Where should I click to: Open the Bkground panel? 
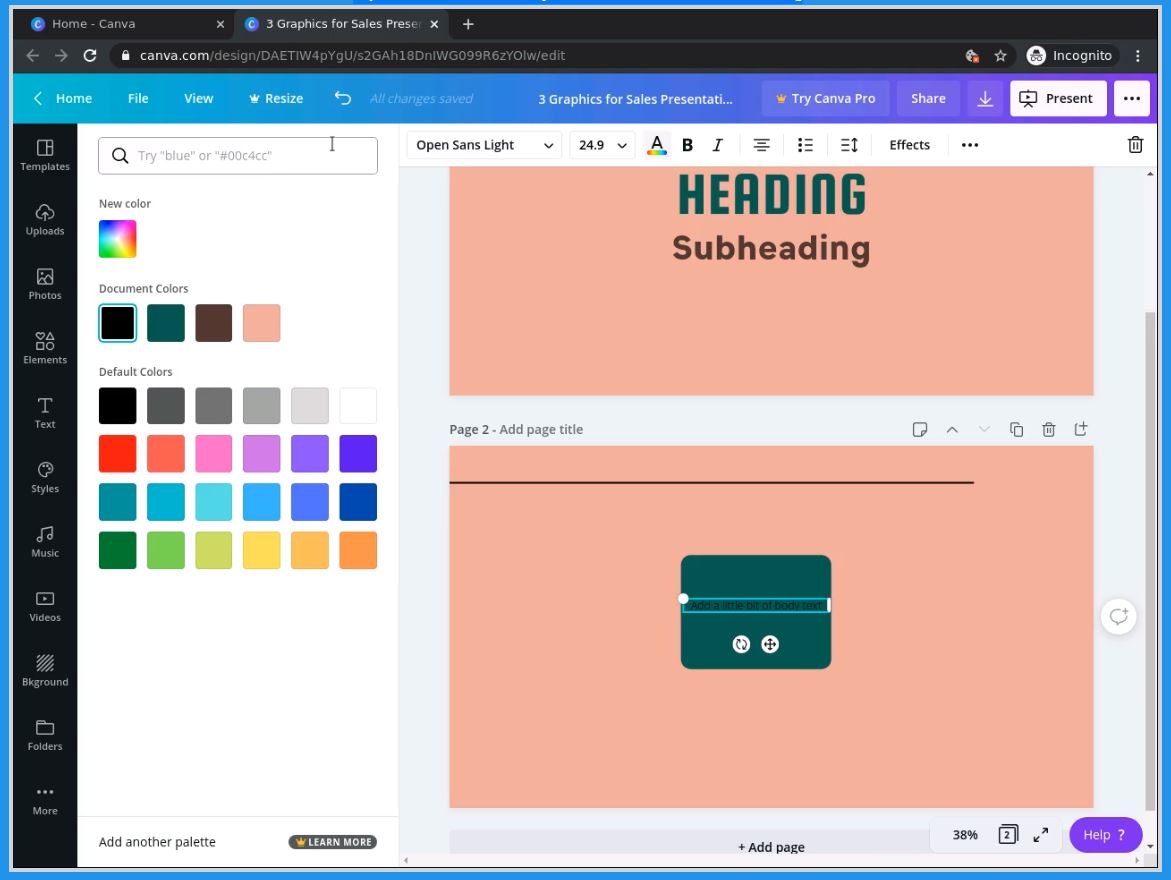(x=44, y=671)
